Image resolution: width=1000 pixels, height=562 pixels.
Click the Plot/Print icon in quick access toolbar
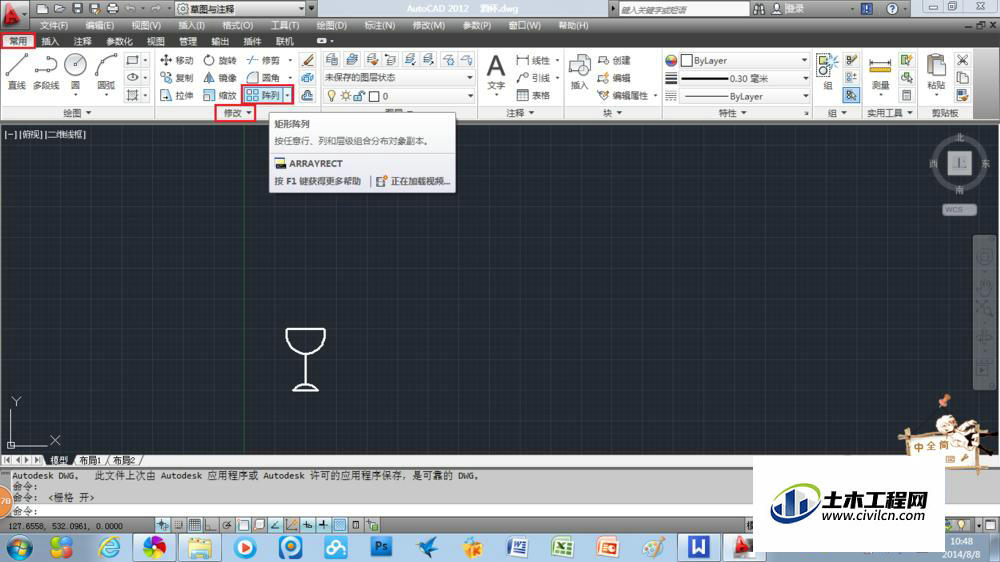(x=113, y=9)
